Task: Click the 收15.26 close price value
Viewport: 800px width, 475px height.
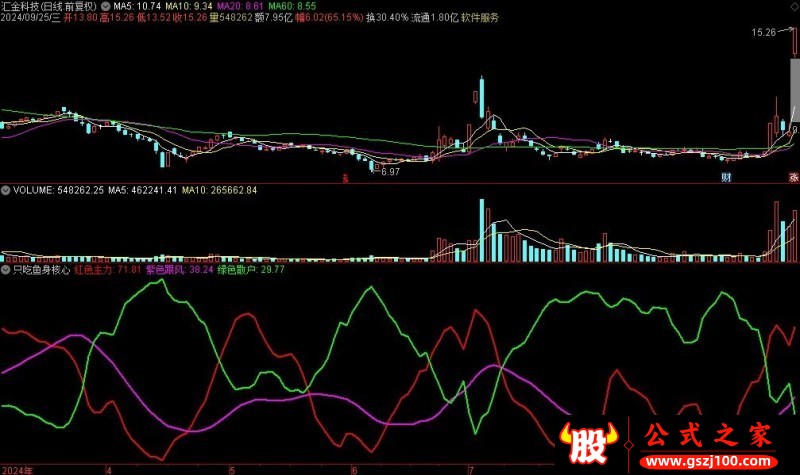Action: click(190, 17)
